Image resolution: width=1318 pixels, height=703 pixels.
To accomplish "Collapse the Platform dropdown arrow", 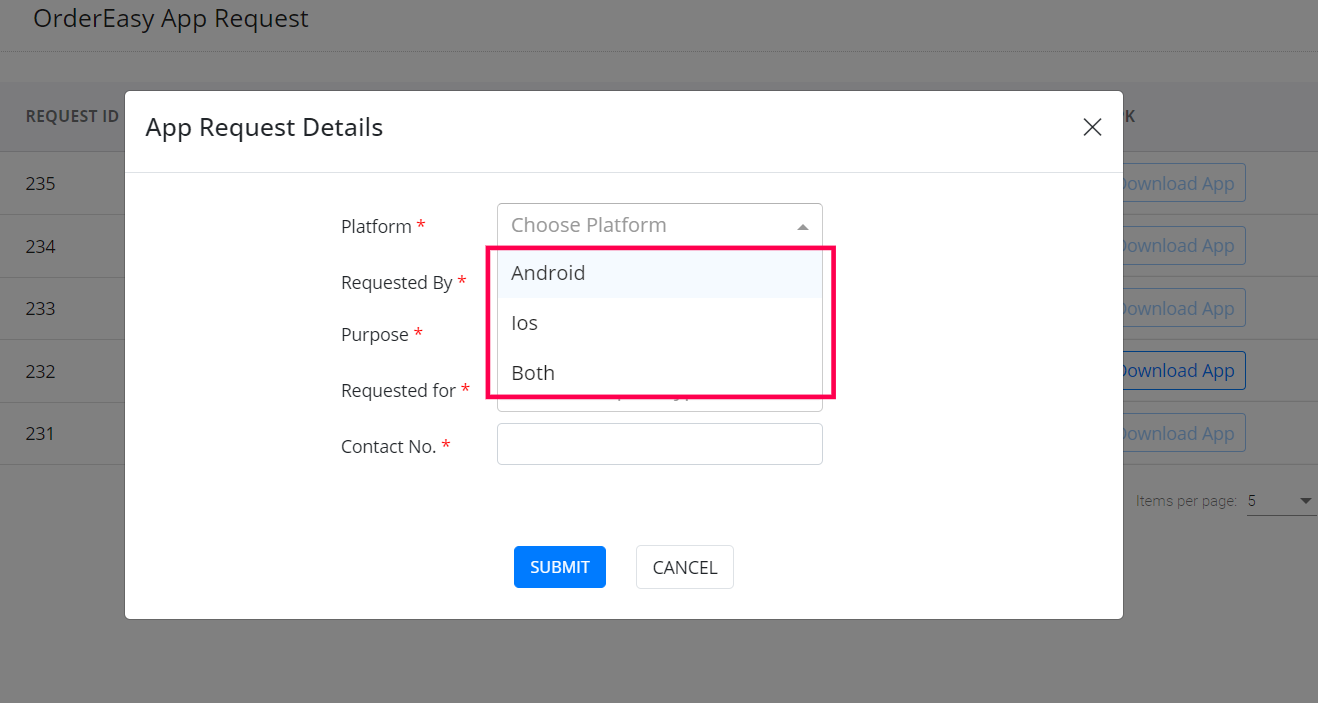I will click(x=802, y=226).
